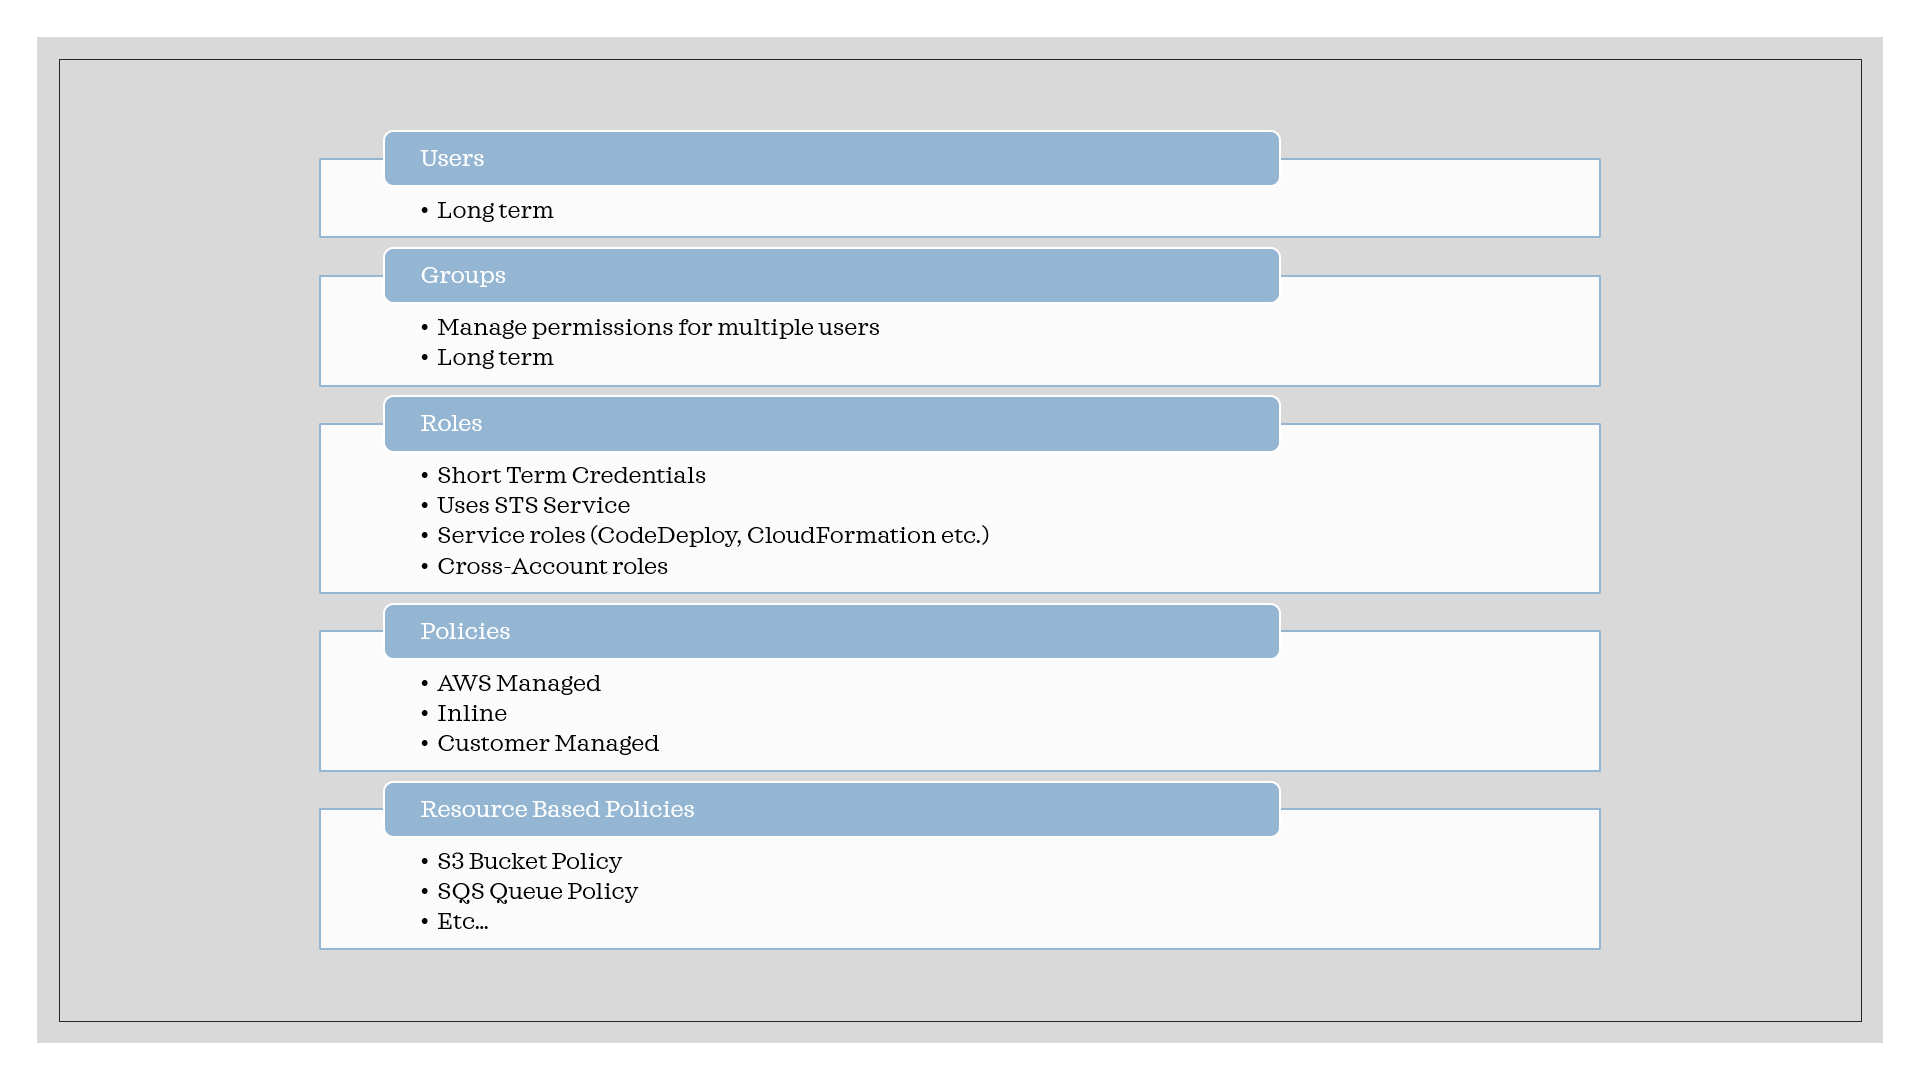Click 'Uses STS Service' bullet

tap(533, 506)
